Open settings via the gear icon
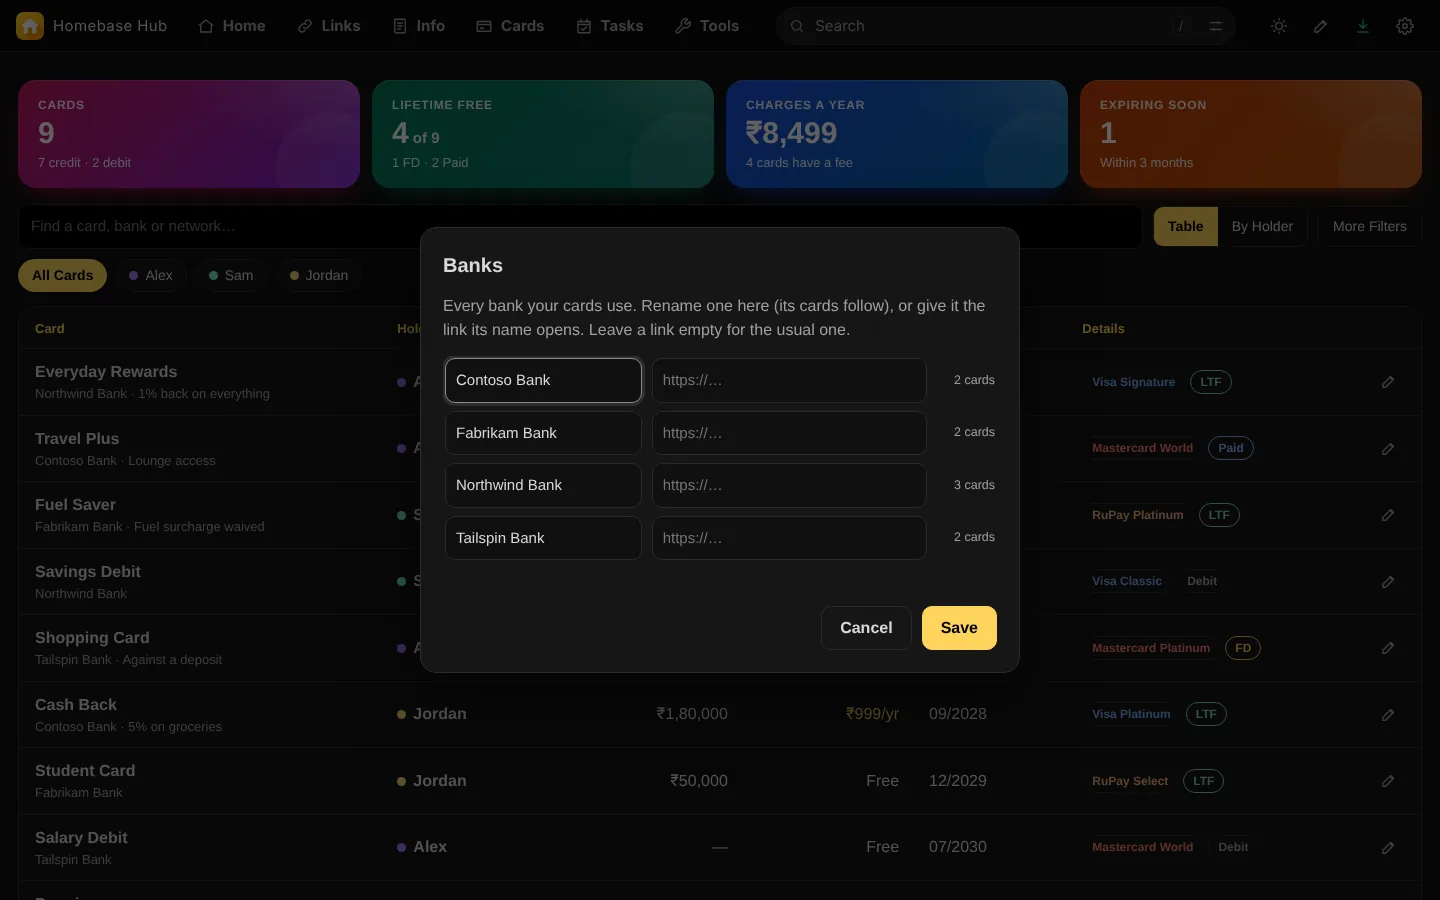The height and width of the screenshot is (900, 1440). click(1405, 26)
